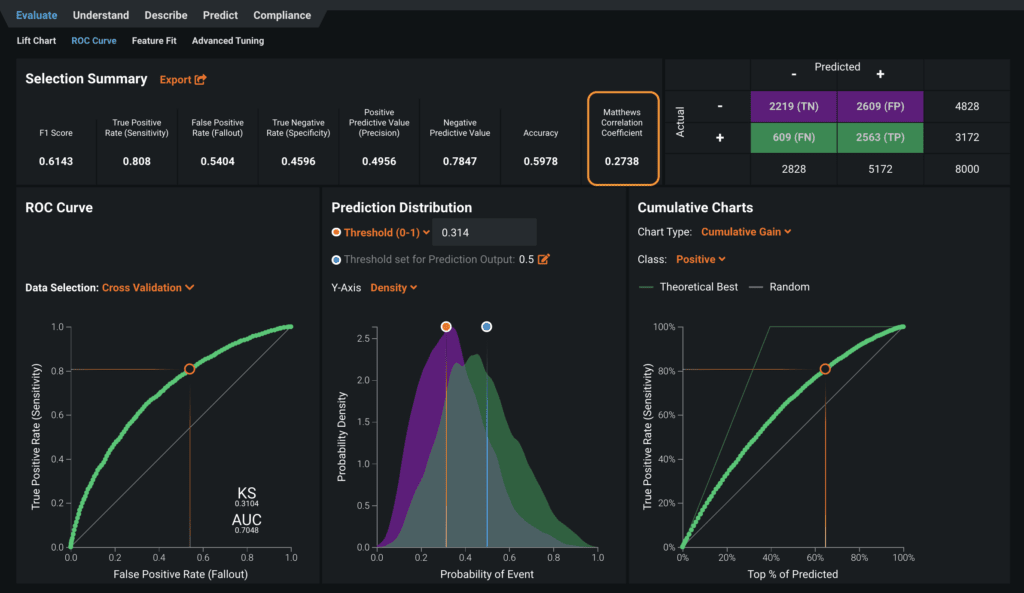Click the threshold input field showing 0.314
The width and height of the screenshot is (1024, 593).
[484, 232]
